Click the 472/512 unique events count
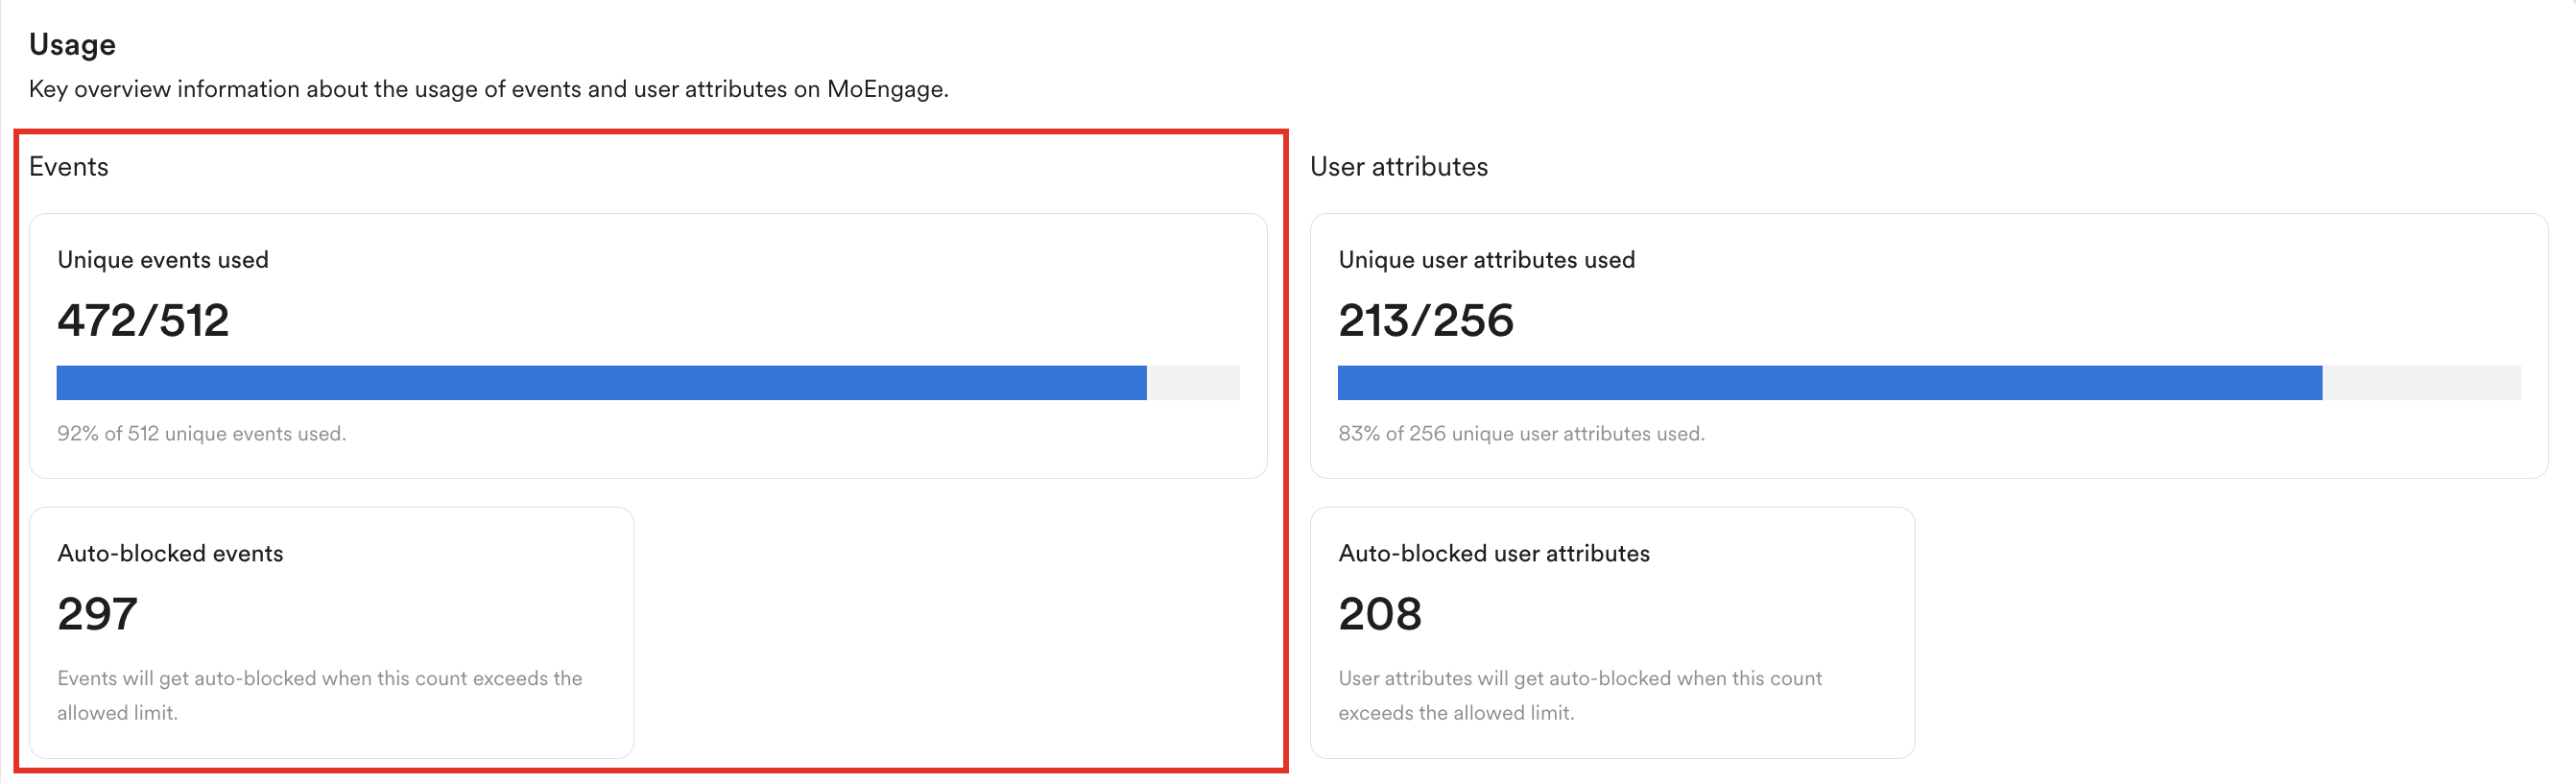The image size is (2576, 783). (143, 321)
